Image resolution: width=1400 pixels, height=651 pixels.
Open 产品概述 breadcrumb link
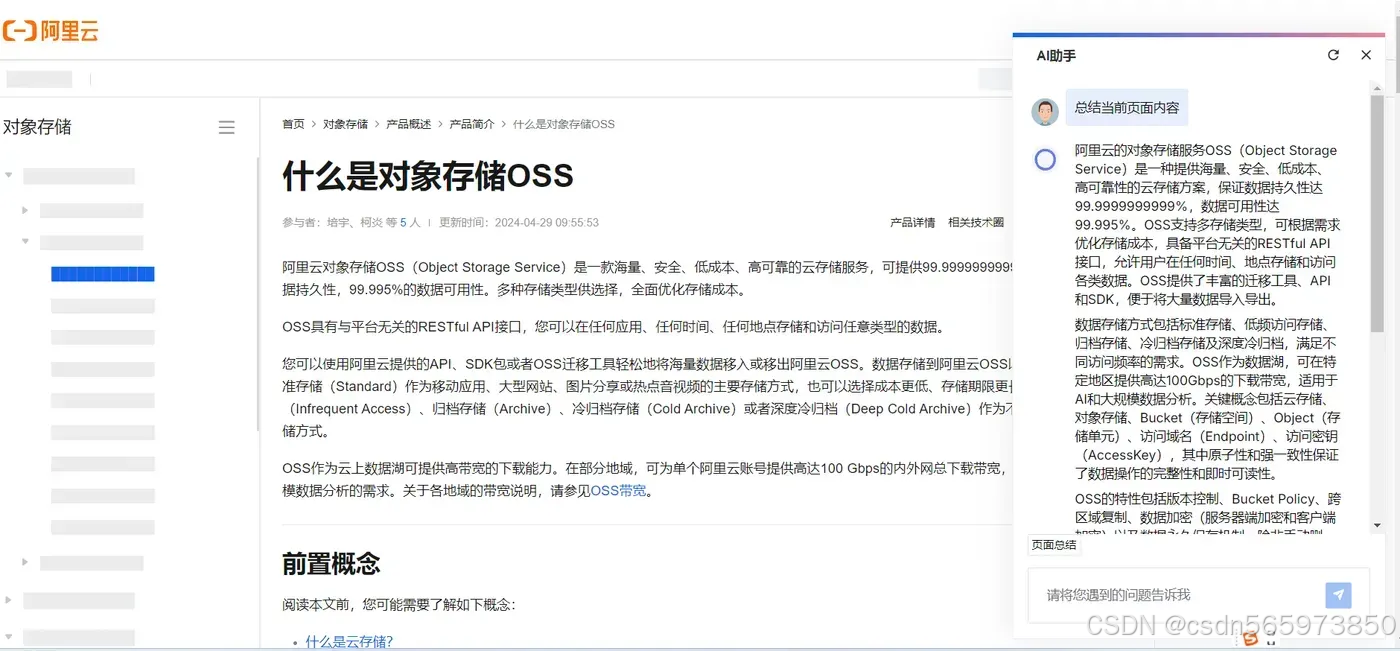coord(409,124)
